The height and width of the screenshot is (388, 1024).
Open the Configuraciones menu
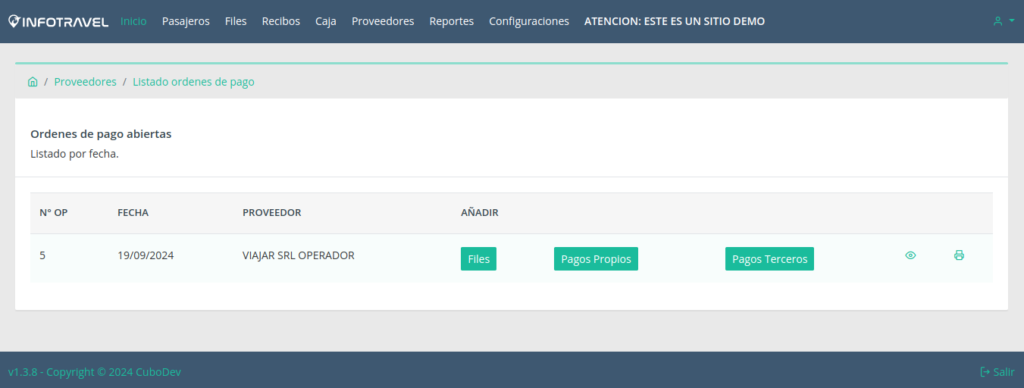529,21
